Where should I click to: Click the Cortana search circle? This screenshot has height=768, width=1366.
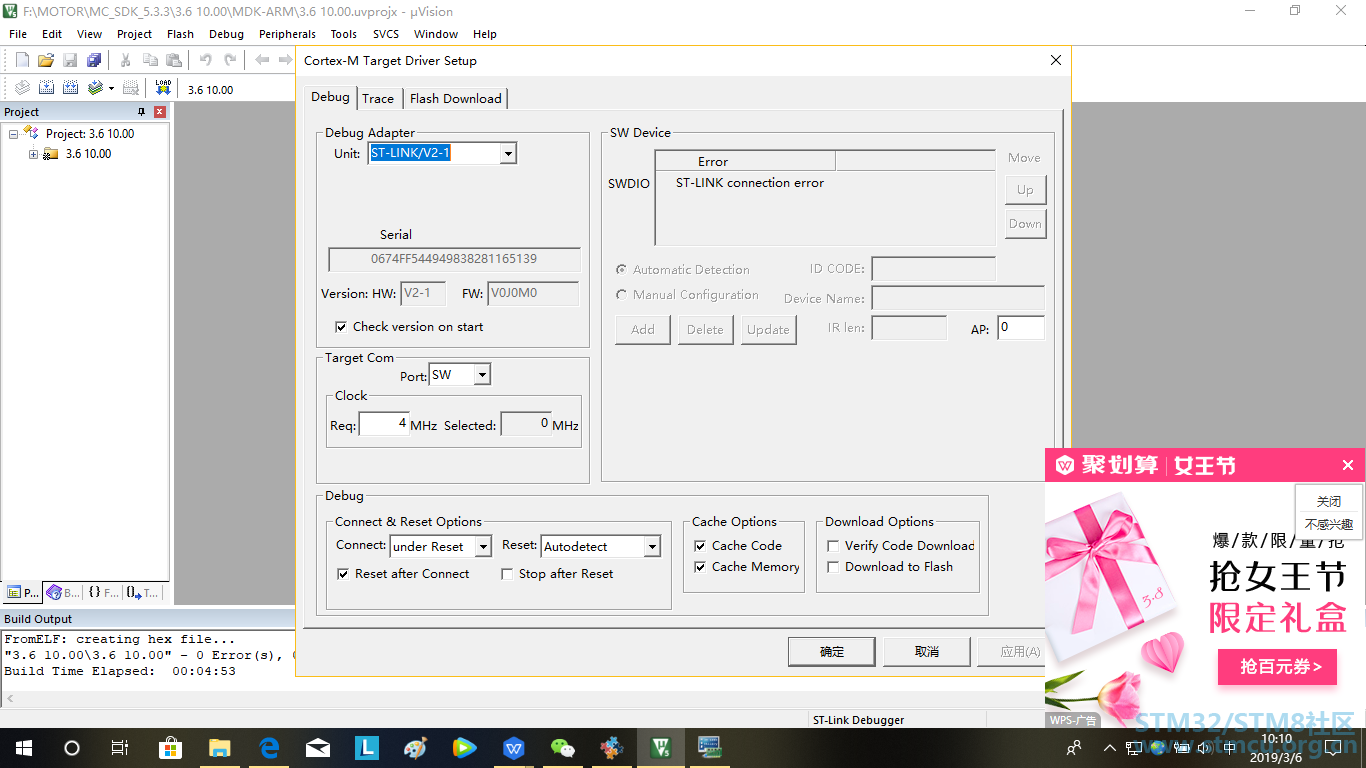[x=72, y=747]
